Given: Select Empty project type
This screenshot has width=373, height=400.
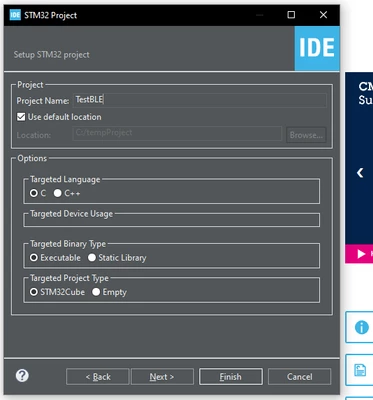Looking at the screenshot, I should (x=96, y=292).
